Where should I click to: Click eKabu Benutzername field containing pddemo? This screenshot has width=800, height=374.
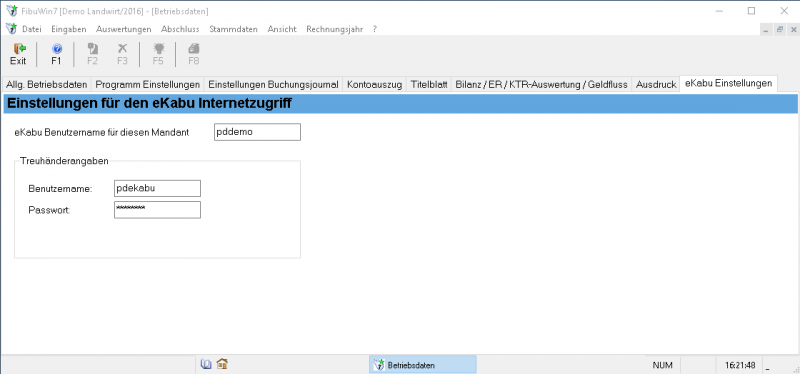(x=257, y=132)
